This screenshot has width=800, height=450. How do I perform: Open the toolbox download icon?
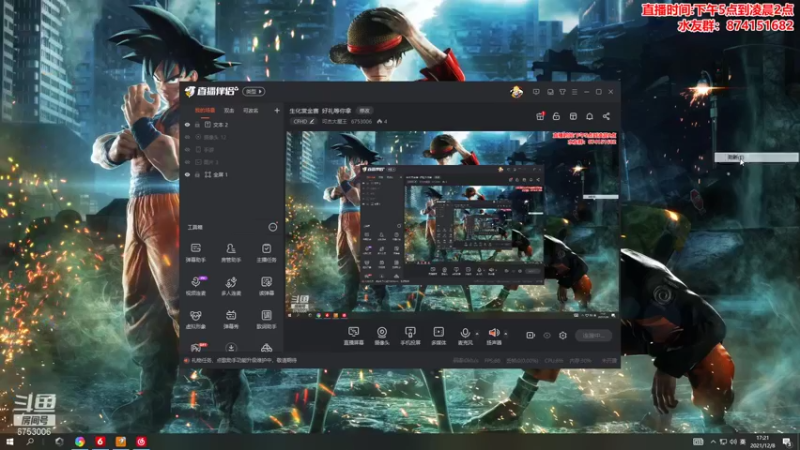231,347
